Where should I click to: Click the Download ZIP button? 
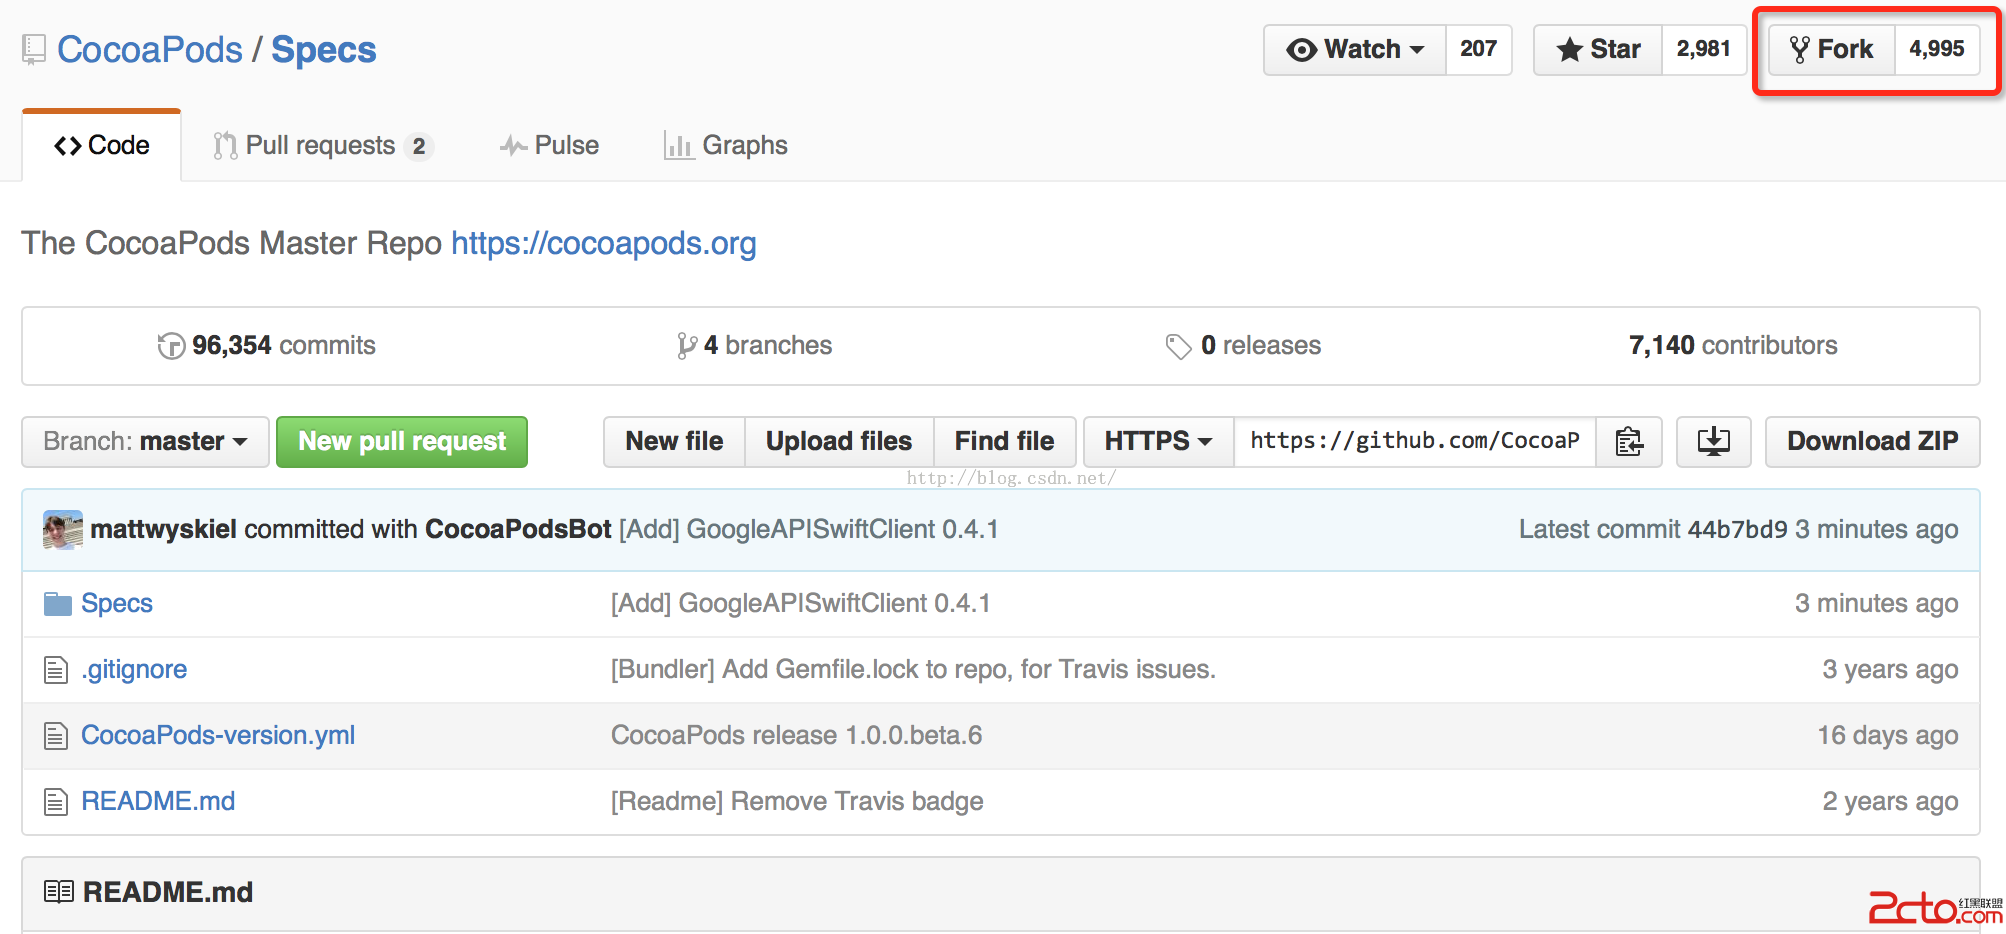click(x=1872, y=441)
